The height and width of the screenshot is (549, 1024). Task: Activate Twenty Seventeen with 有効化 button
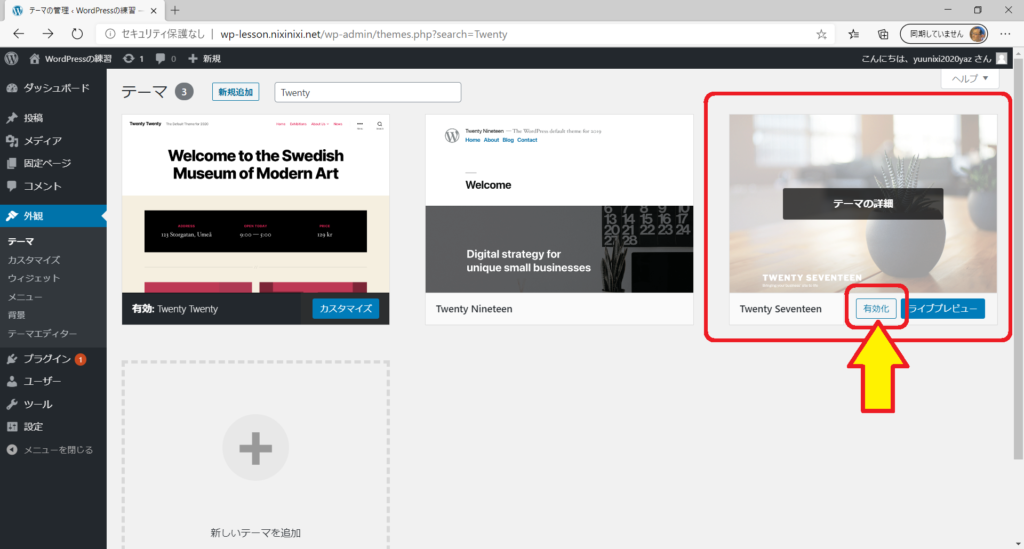coord(876,309)
